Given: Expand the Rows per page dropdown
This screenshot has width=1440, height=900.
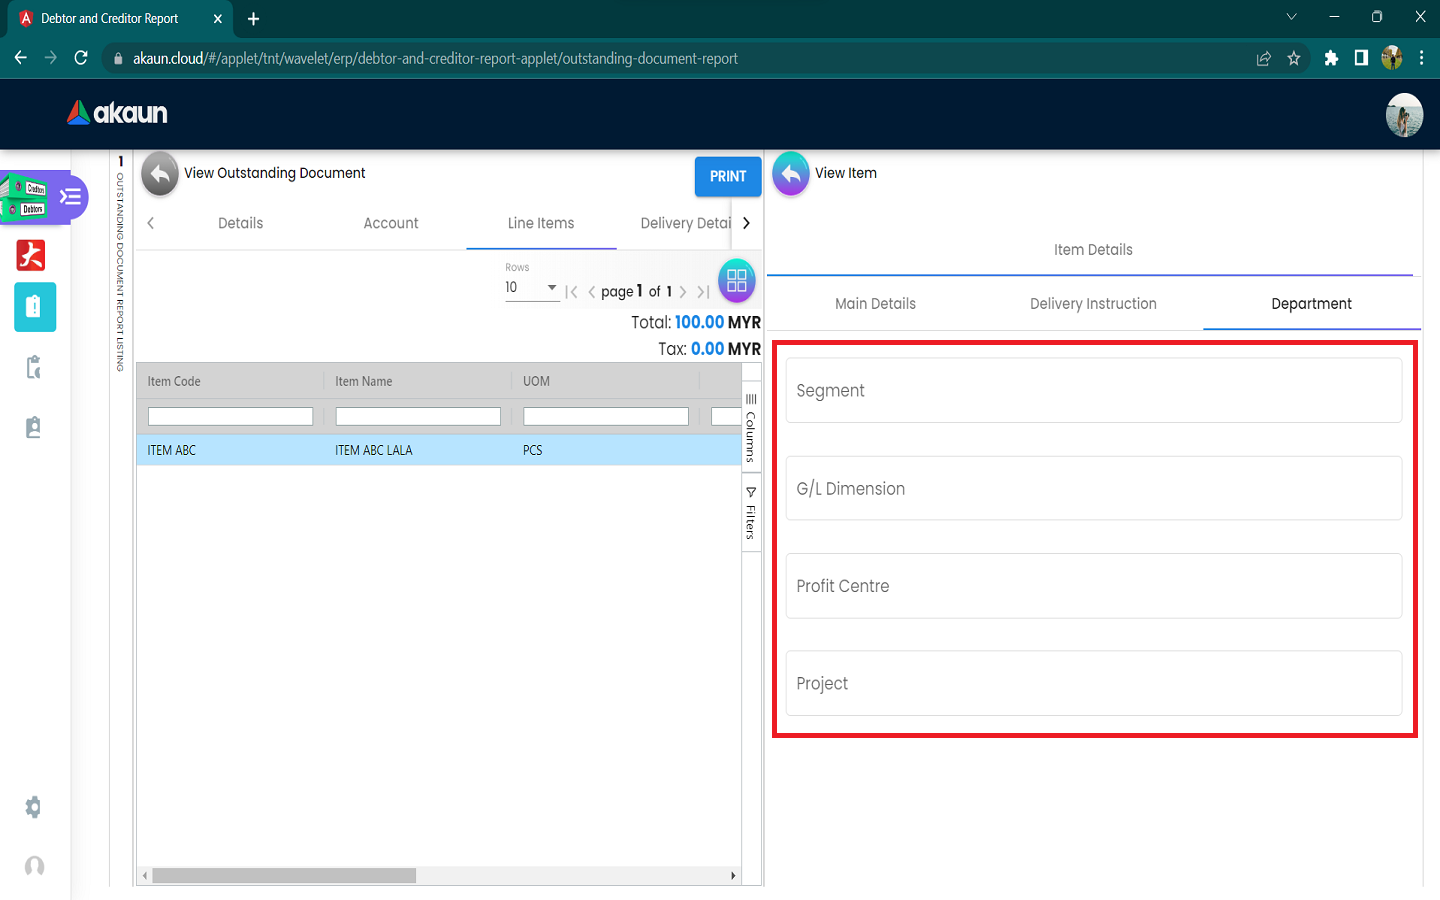Looking at the screenshot, I should click(x=531, y=288).
